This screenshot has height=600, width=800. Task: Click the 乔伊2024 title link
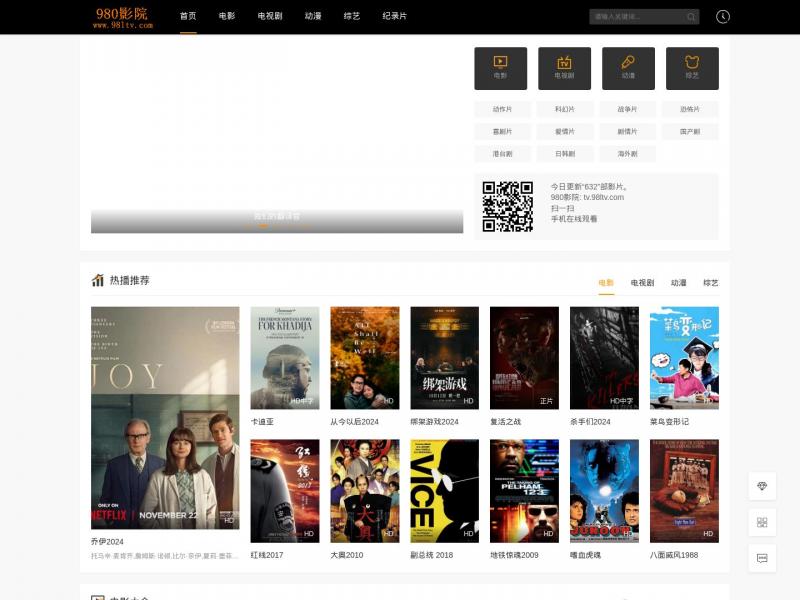pos(107,541)
